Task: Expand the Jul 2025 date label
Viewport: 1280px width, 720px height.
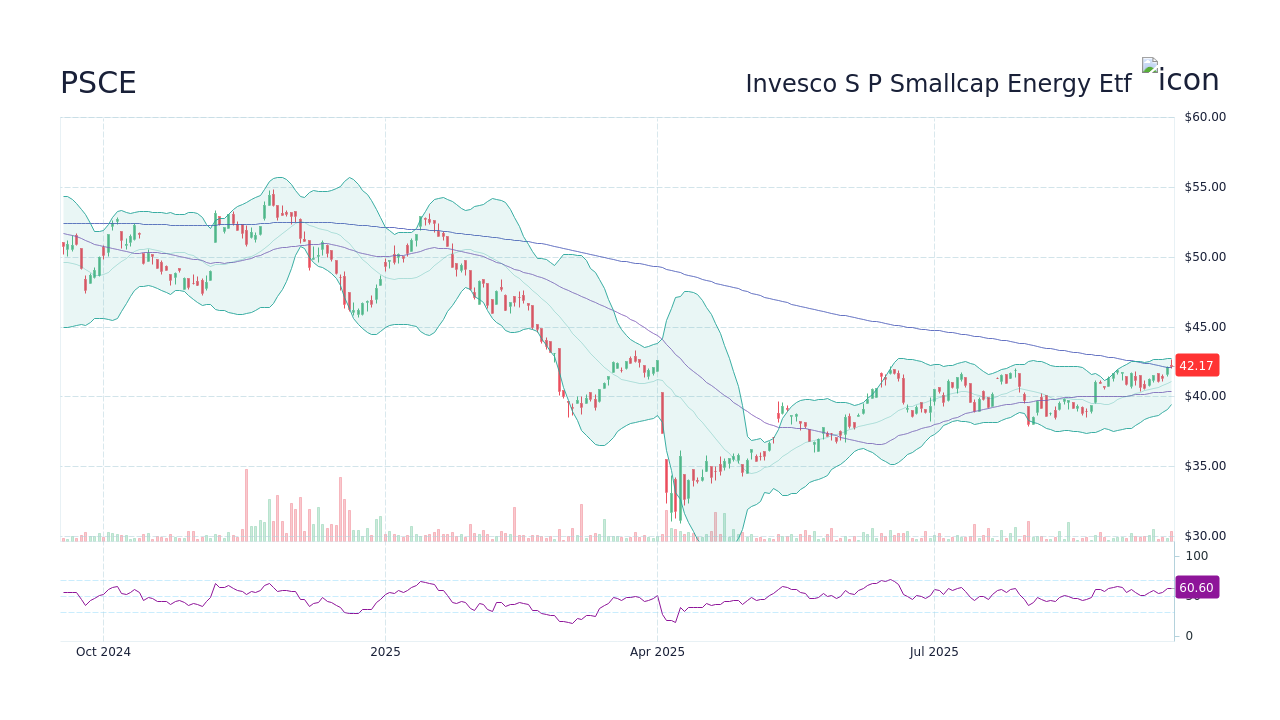Action: click(932, 651)
